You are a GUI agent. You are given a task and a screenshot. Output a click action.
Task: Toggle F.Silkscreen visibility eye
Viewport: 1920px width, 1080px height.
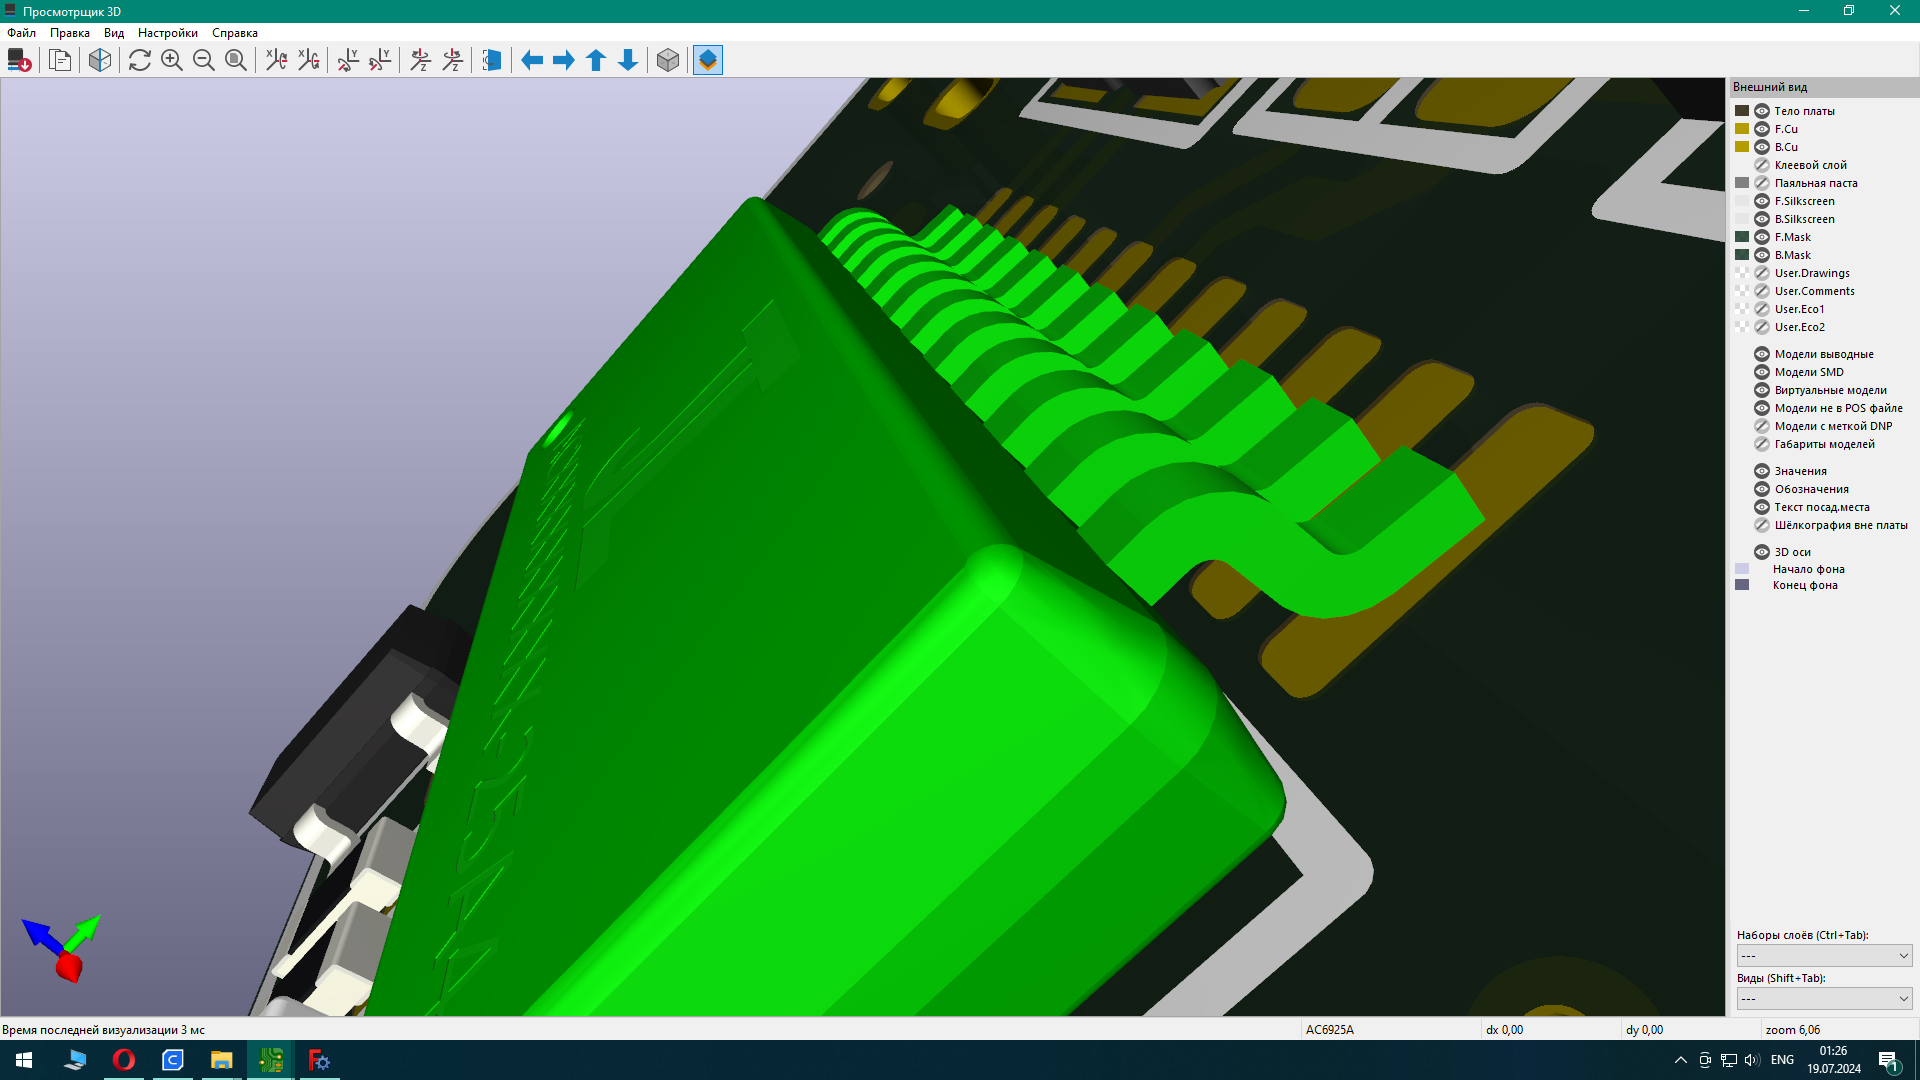click(x=1762, y=201)
